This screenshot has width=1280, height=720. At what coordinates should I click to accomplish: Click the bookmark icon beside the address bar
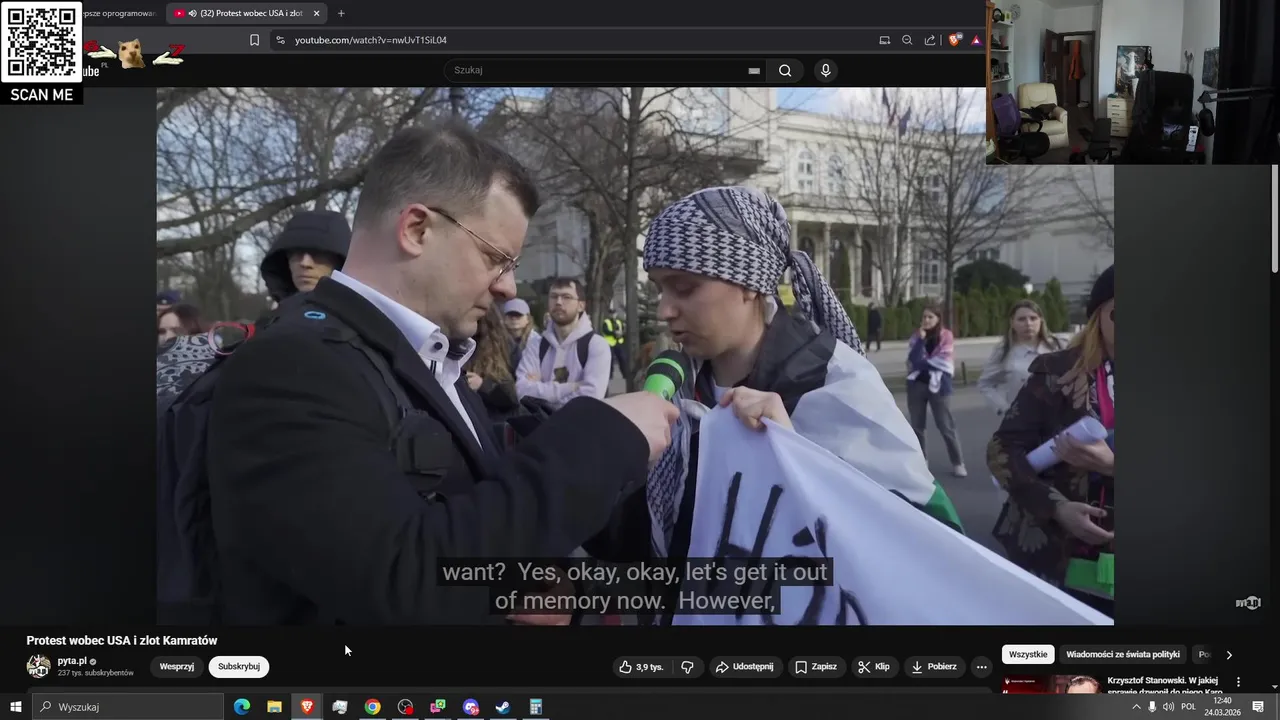pos(254,40)
